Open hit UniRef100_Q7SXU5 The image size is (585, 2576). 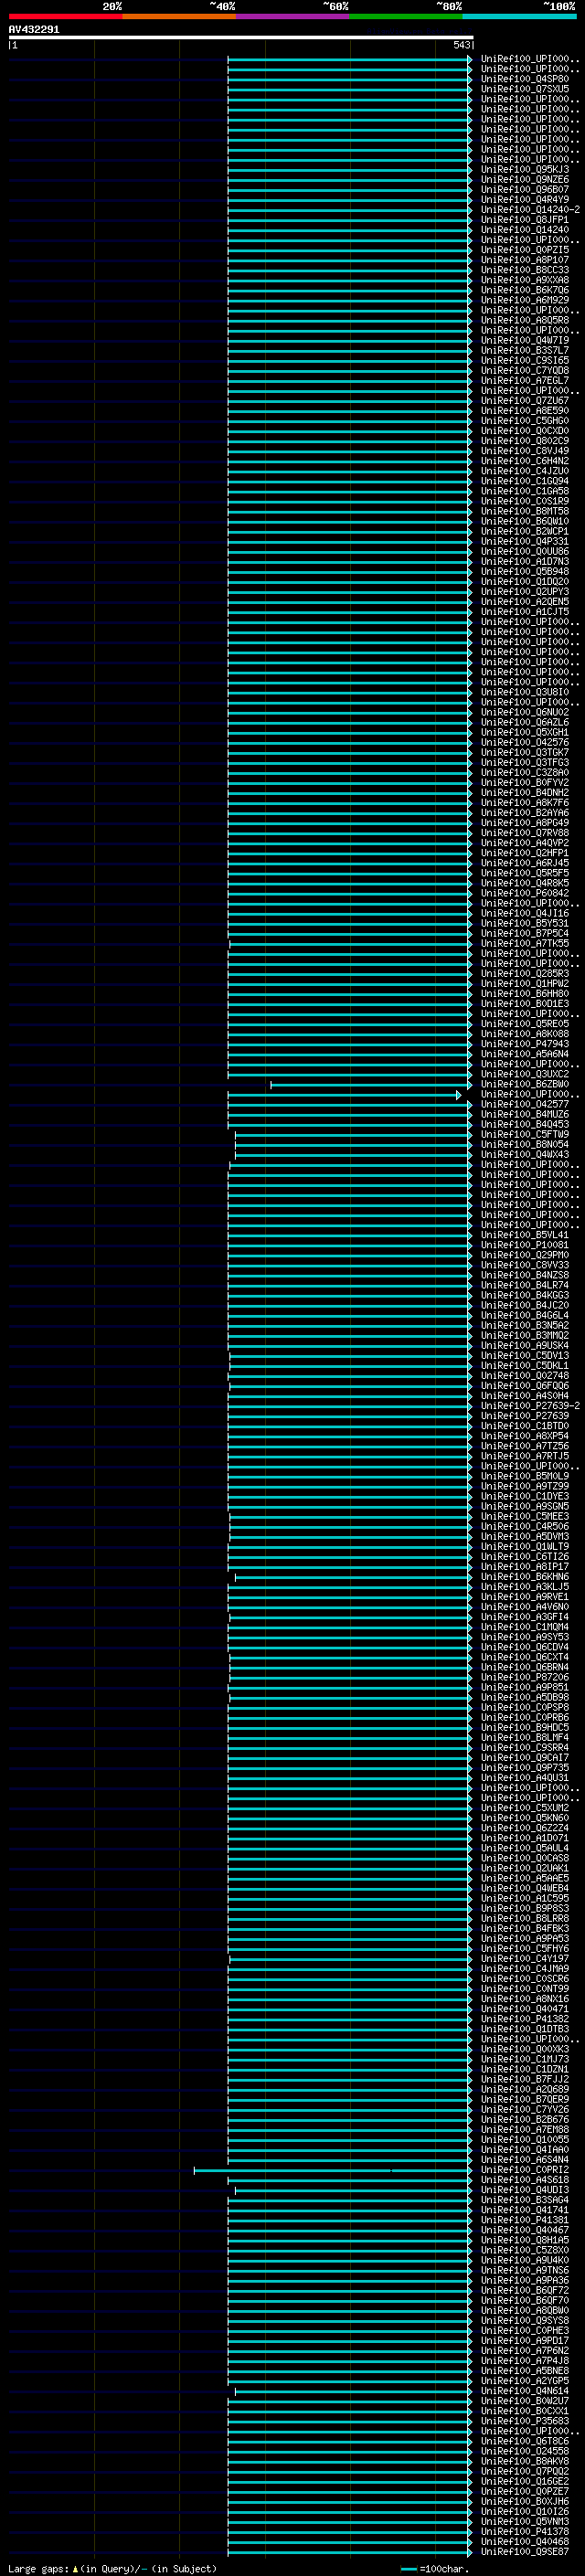click(x=525, y=89)
